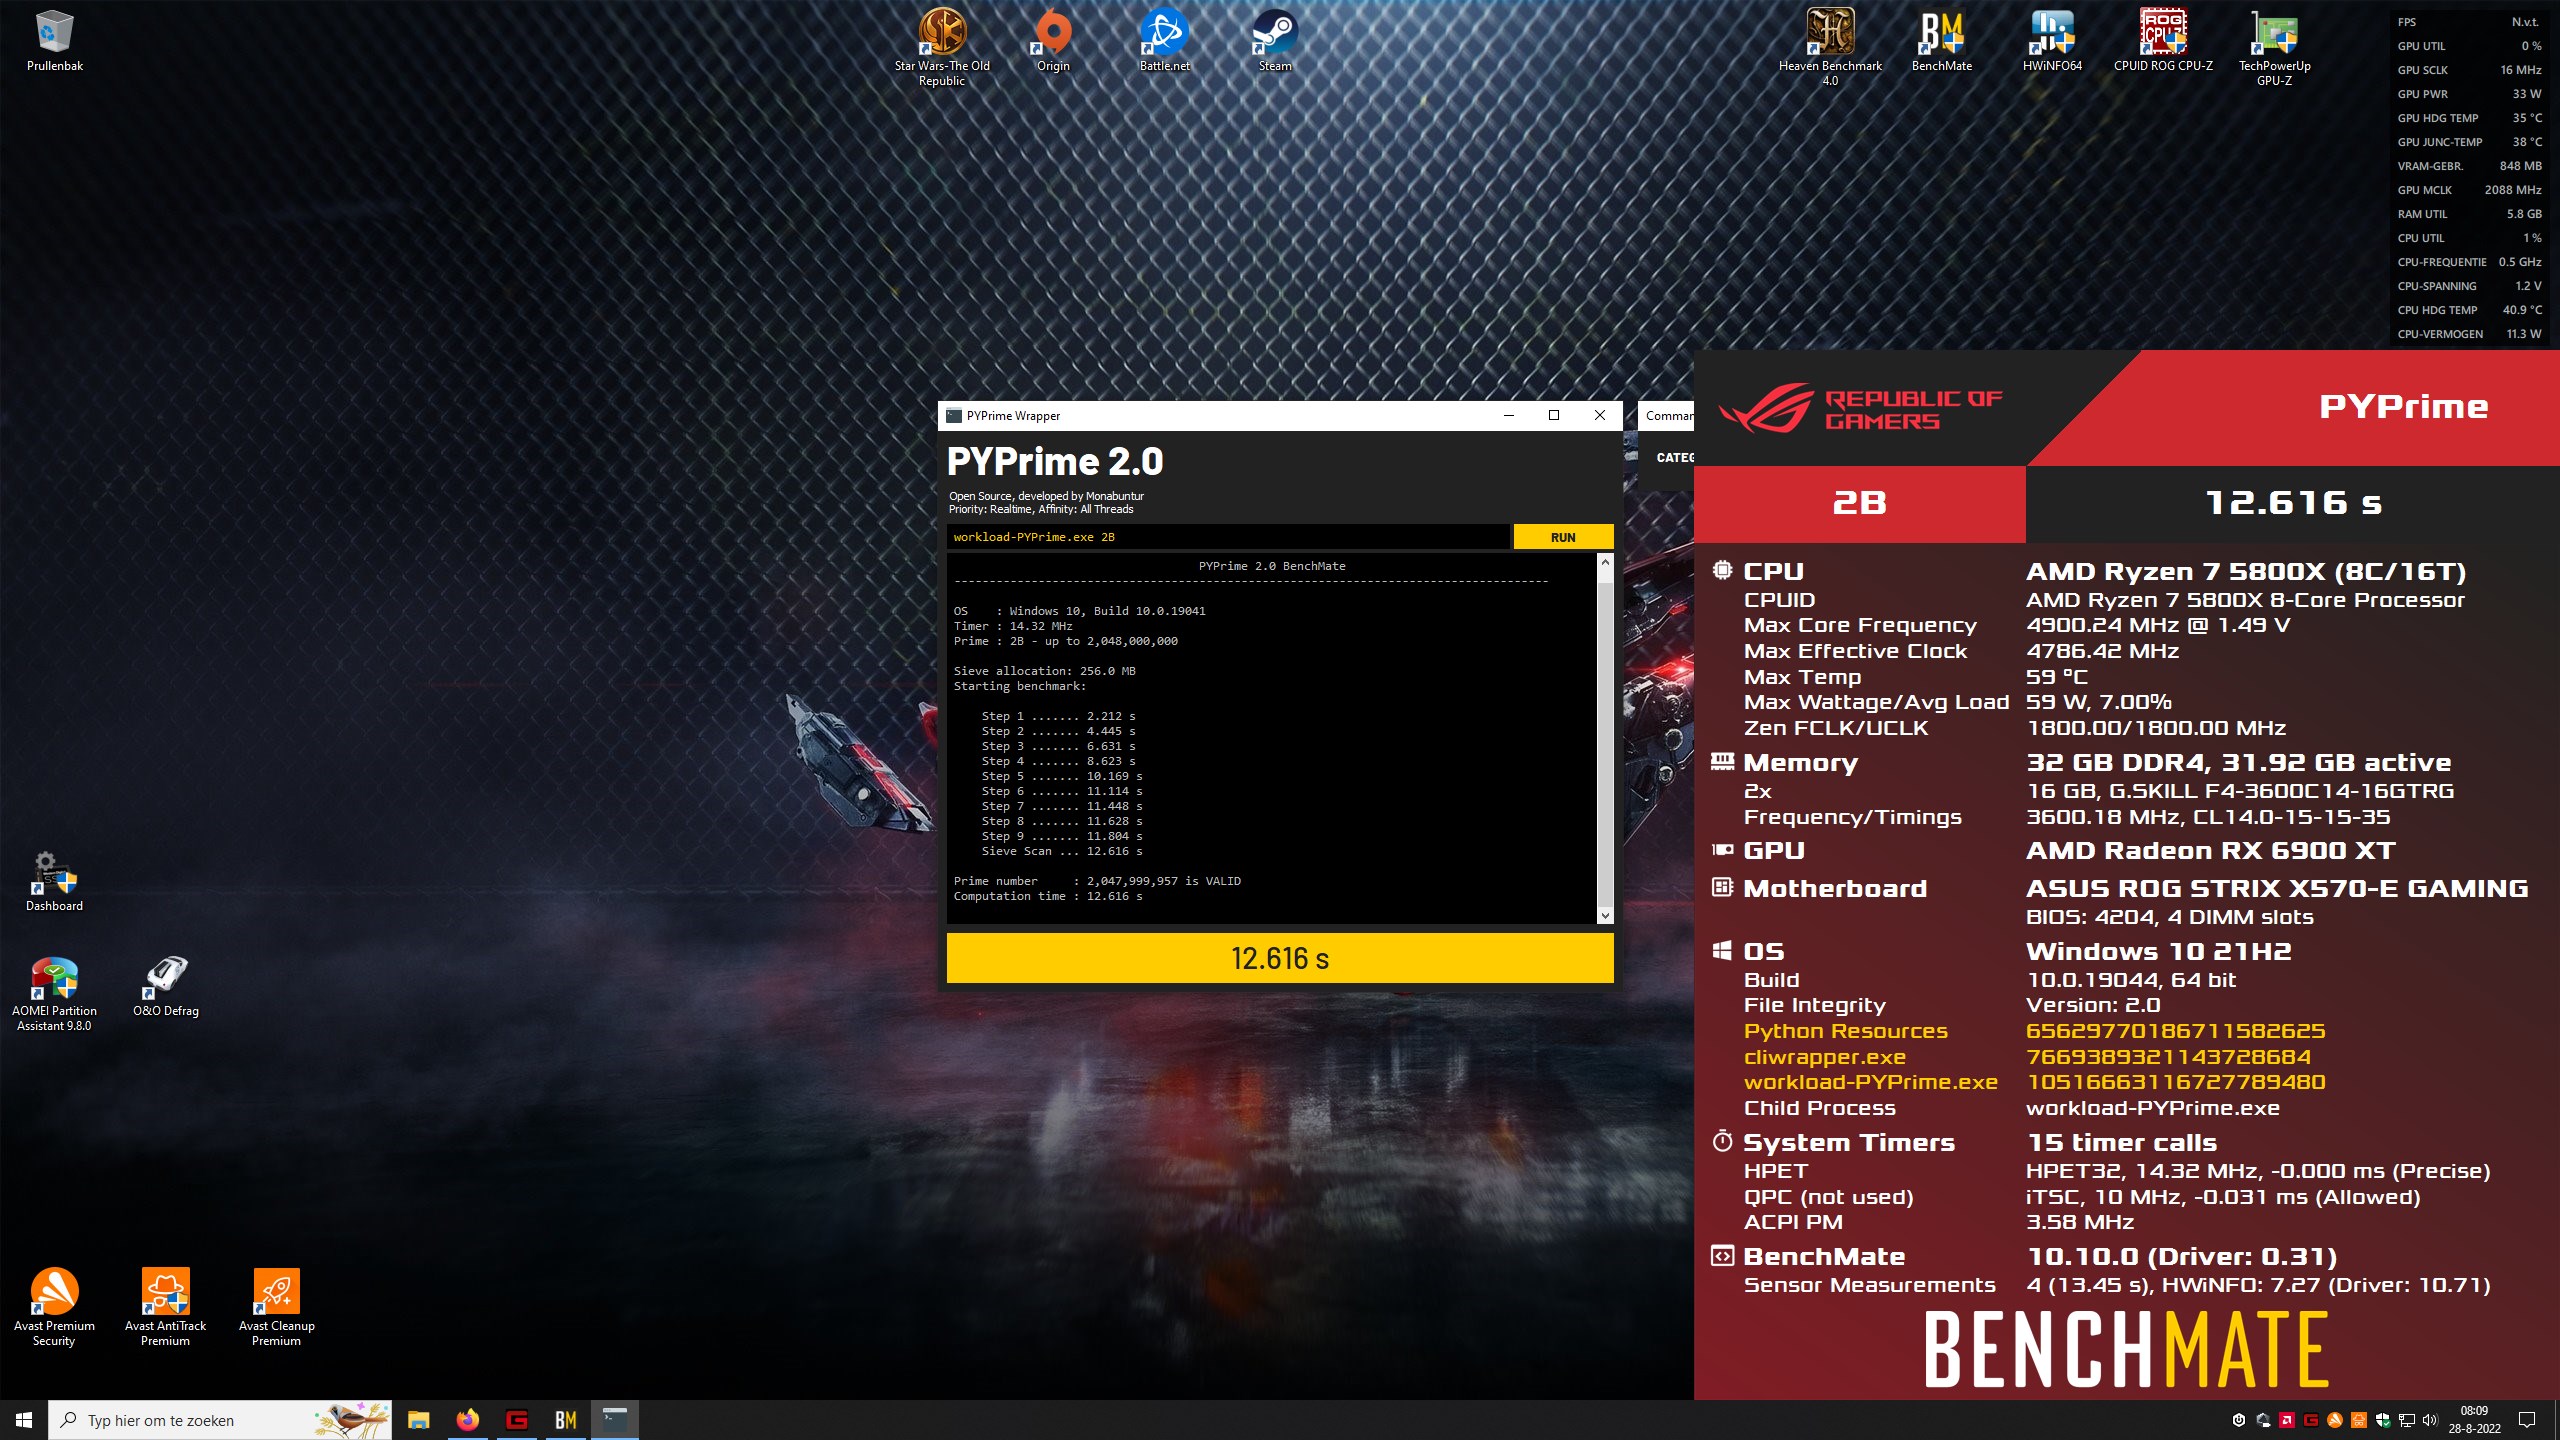Screen dimensions: 2560x1440
Task: Click the GPU section icon in BenchMate
Action: pyautogui.click(x=1722, y=850)
